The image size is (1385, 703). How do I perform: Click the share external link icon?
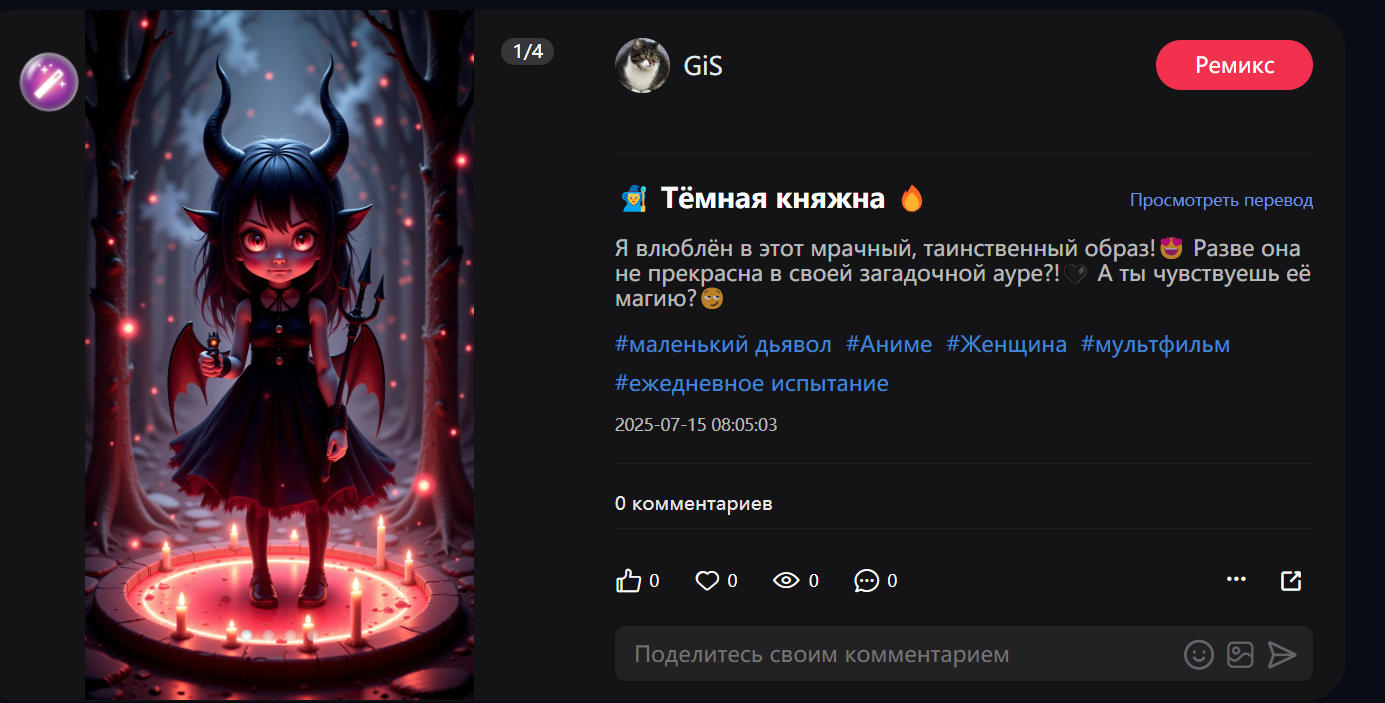[x=1291, y=581]
